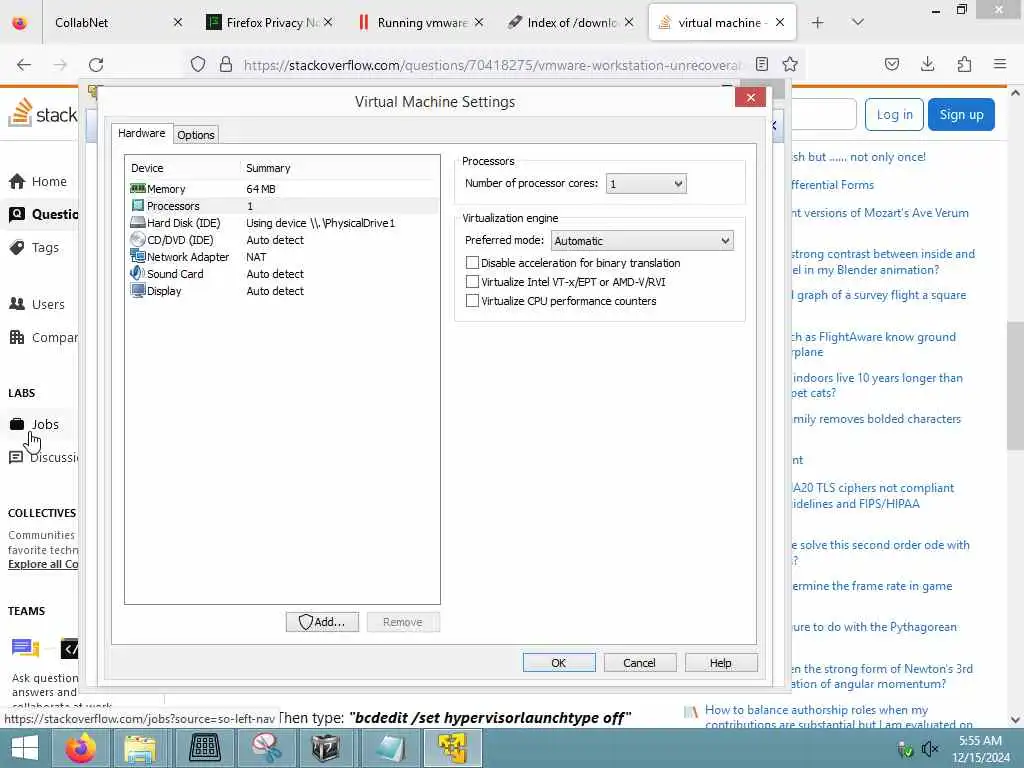1024x768 pixels.
Task: Open the FlightAware related question link
Action: [874, 344]
